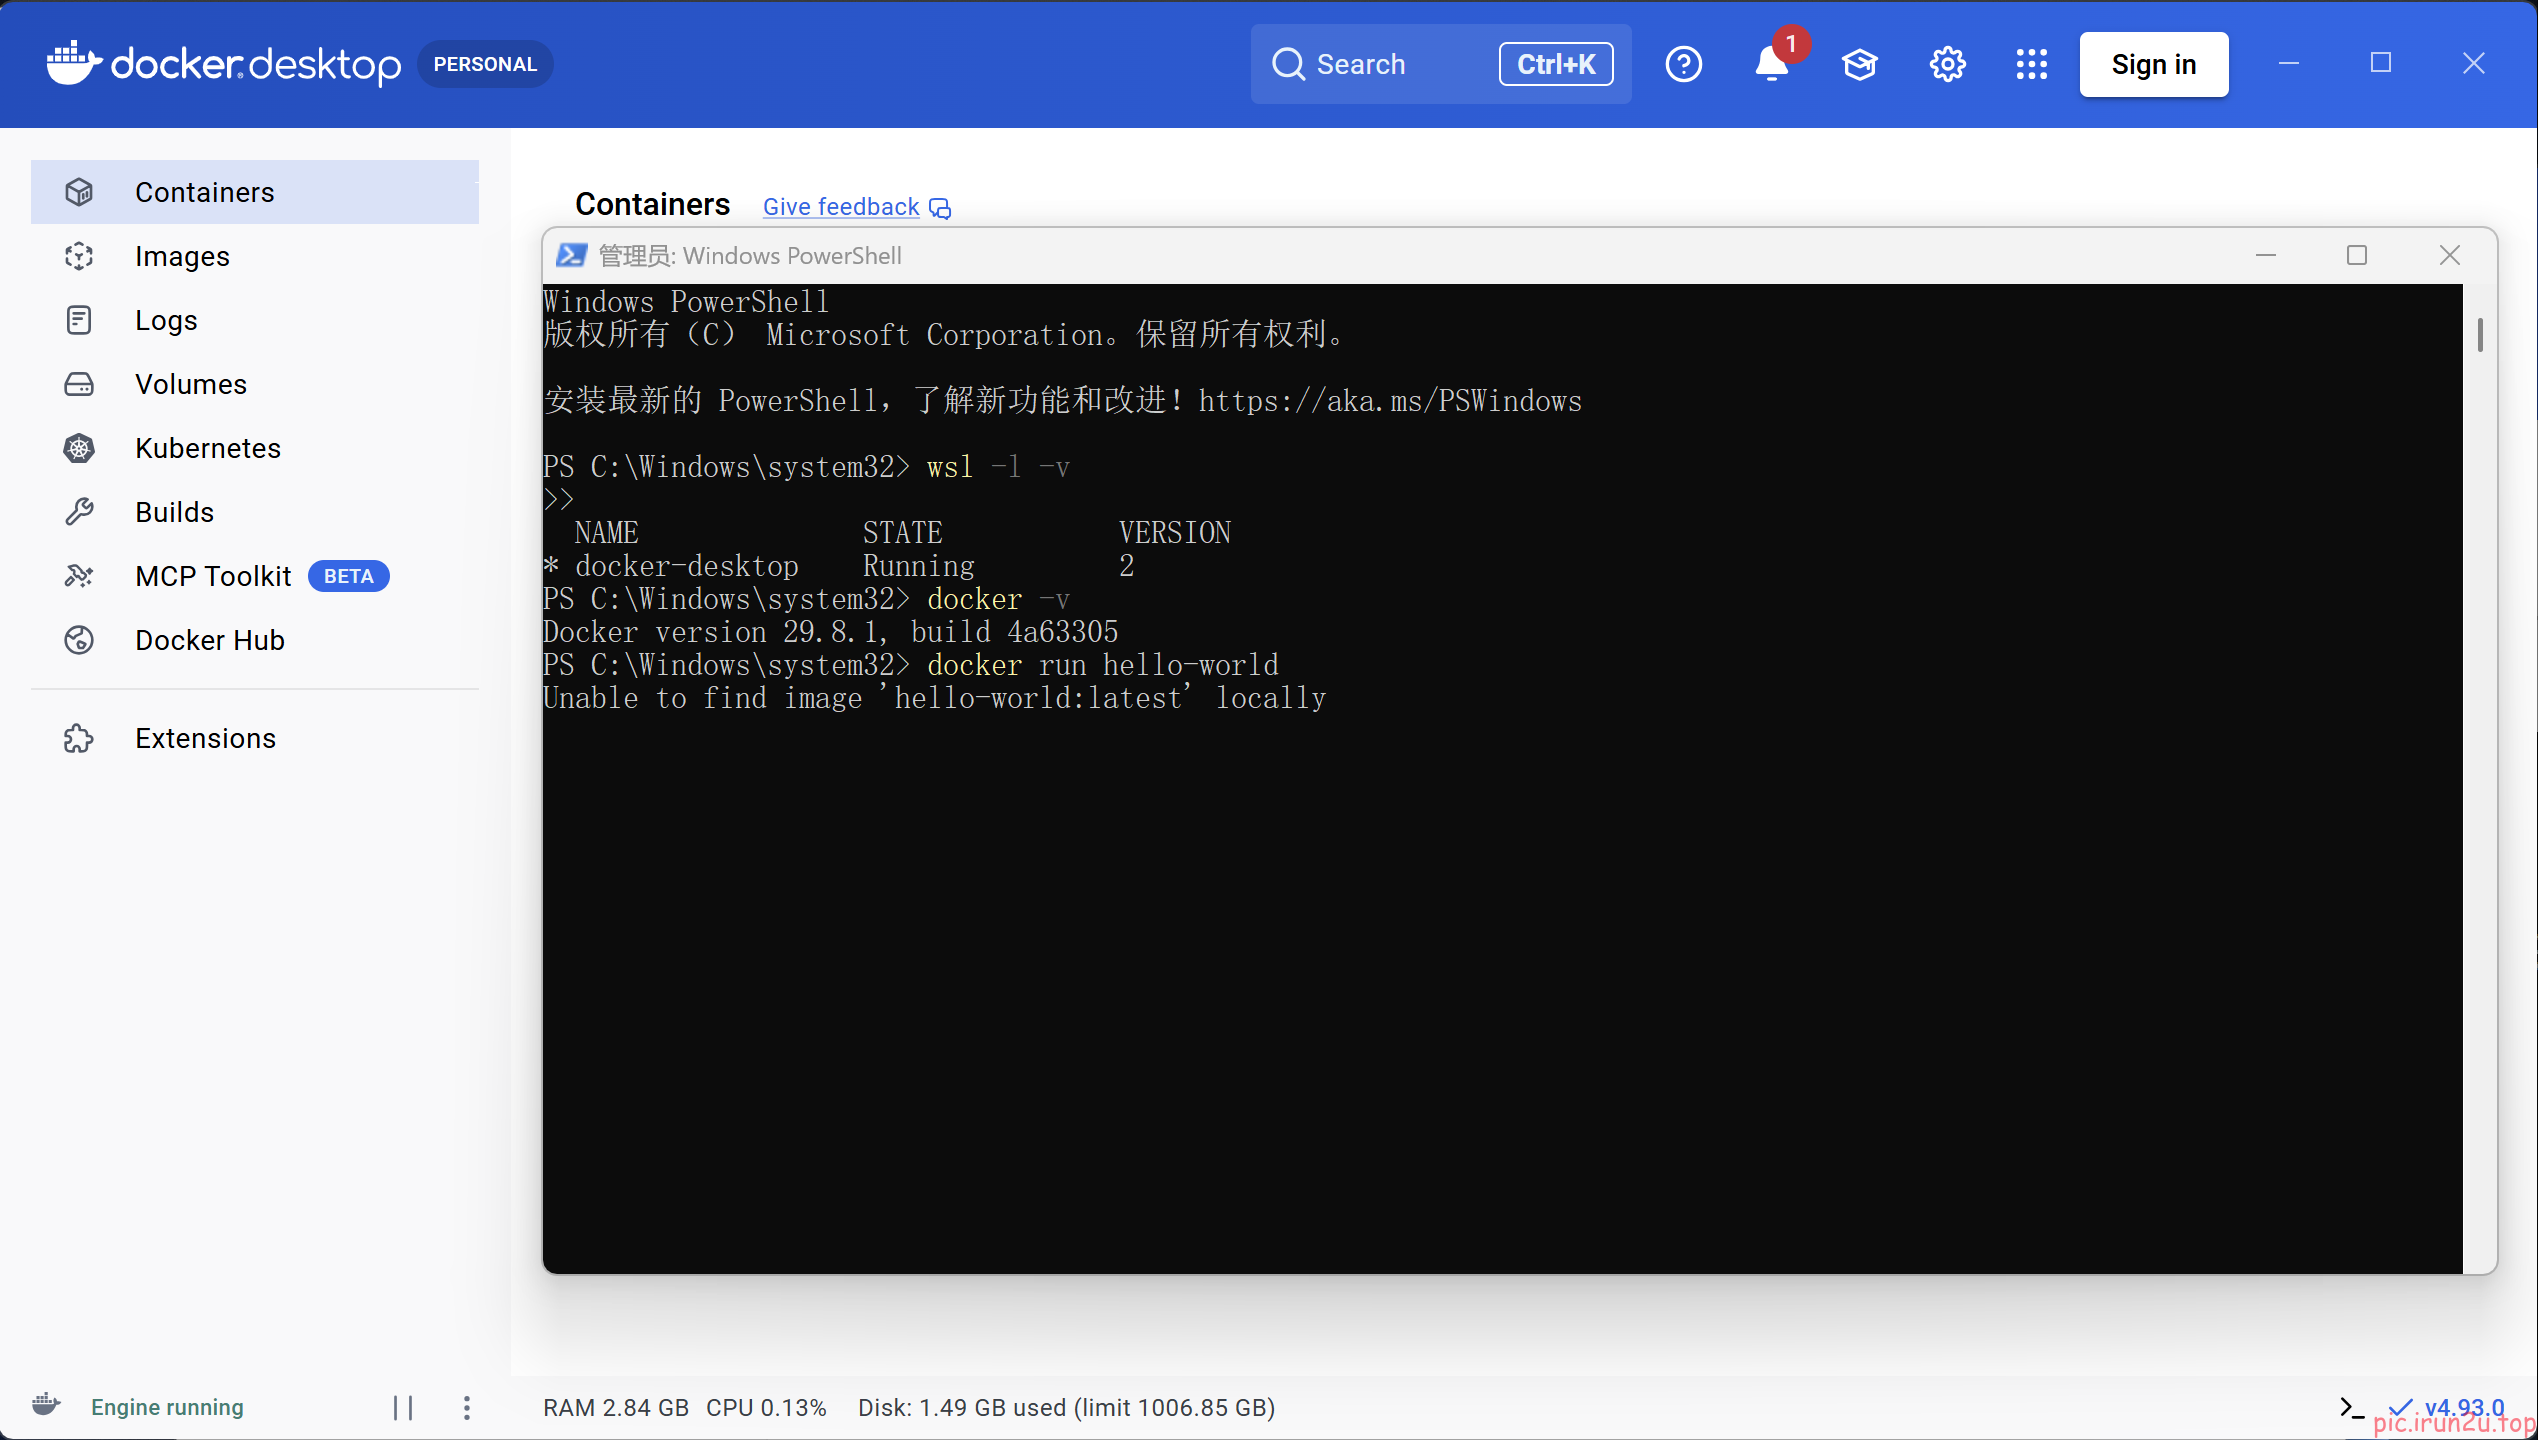The height and width of the screenshot is (1440, 2538).
Task: Click the Engine running status text
Action: coord(167,1407)
